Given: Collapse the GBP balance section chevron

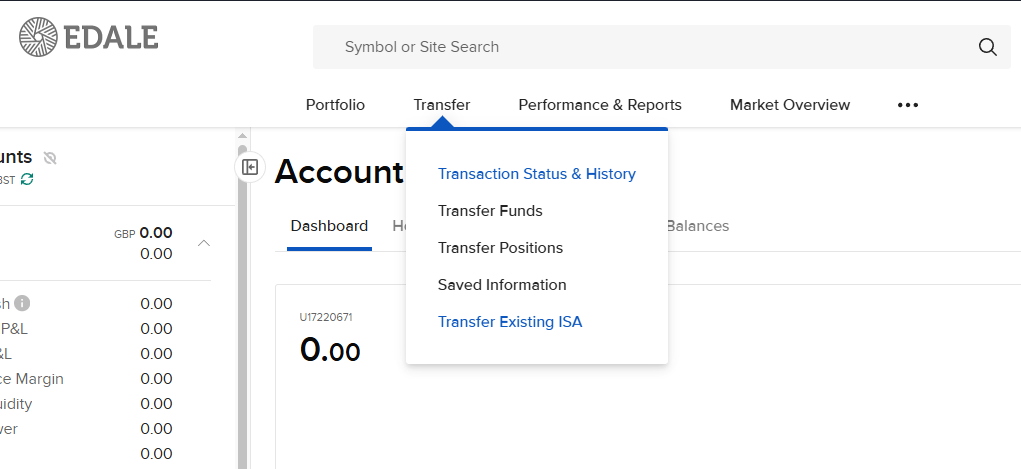Looking at the screenshot, I should tap(203, 243).
